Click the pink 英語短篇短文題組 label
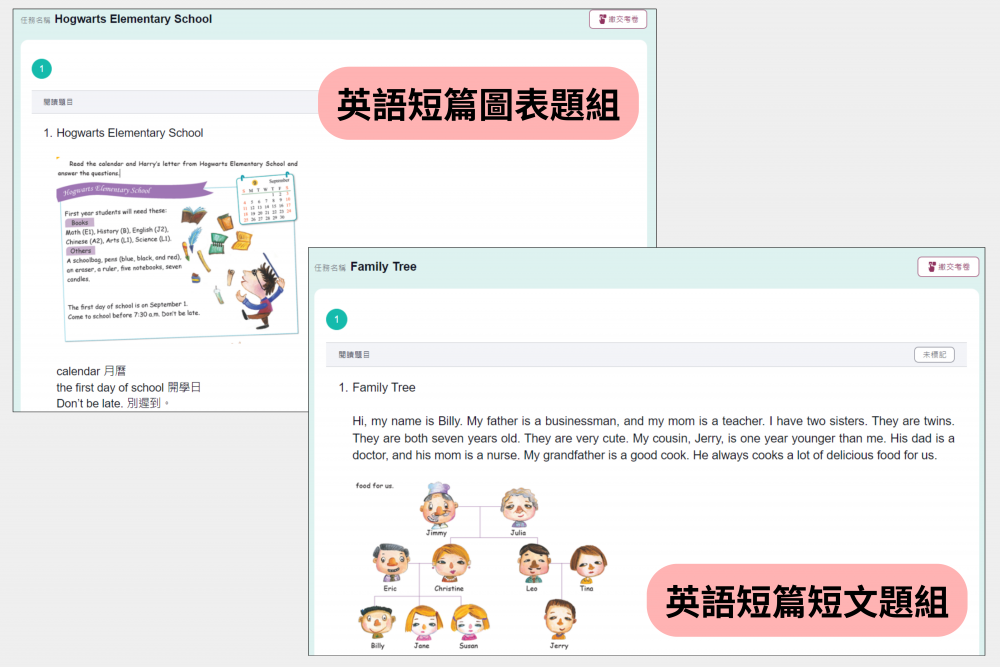This screenshot has height=667, width=1000. (806, 600)
